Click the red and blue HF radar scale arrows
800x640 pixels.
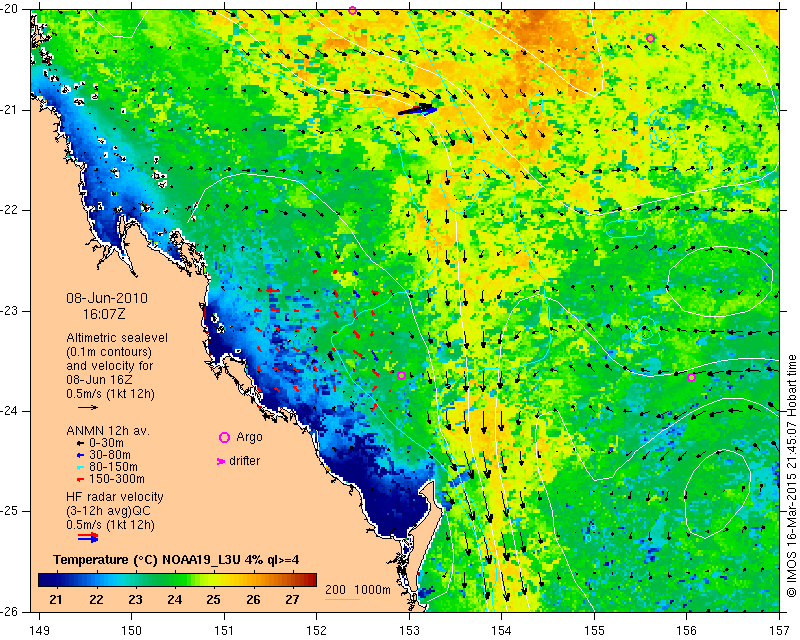click(x=88, y=537)
